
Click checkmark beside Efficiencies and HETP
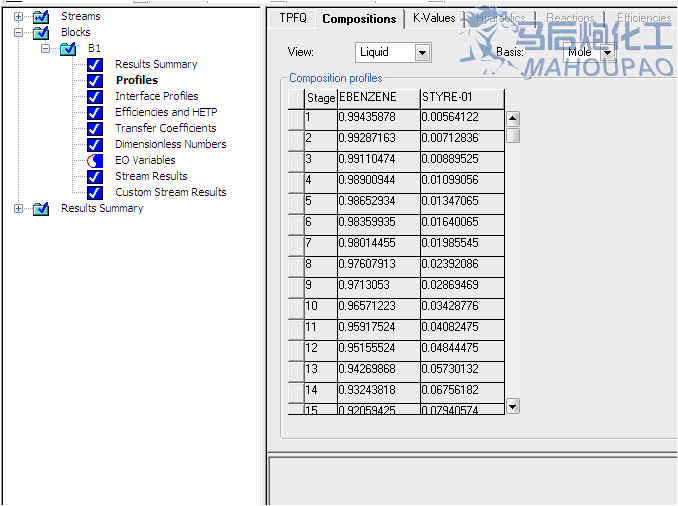pos(95,112)
